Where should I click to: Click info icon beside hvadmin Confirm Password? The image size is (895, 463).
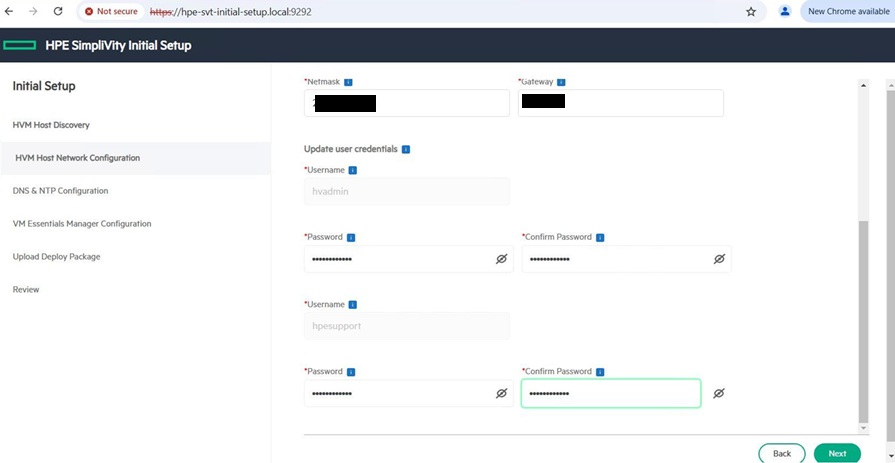[600, 237]
